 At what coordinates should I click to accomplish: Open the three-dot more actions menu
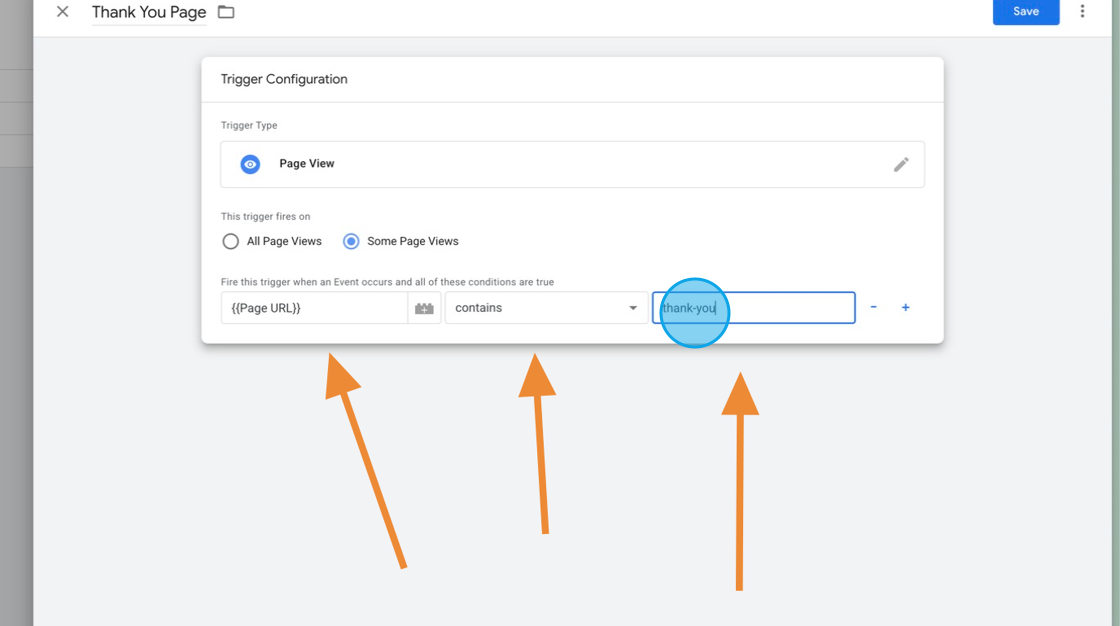pyautogui.click(x=1082, y=12)
